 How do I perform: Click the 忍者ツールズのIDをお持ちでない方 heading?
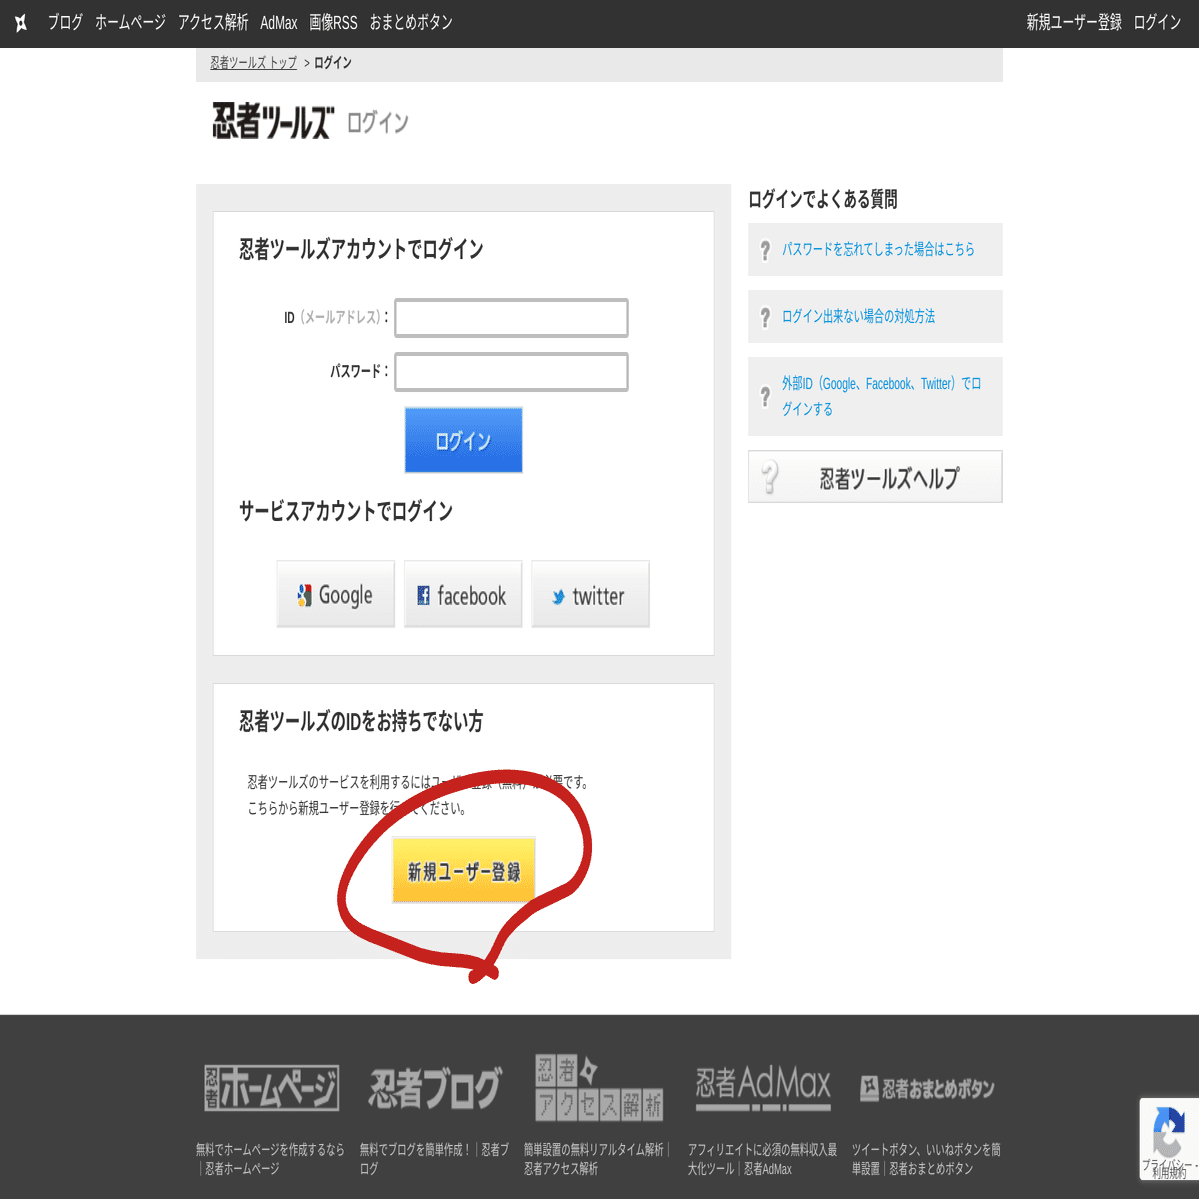[361, 721]
